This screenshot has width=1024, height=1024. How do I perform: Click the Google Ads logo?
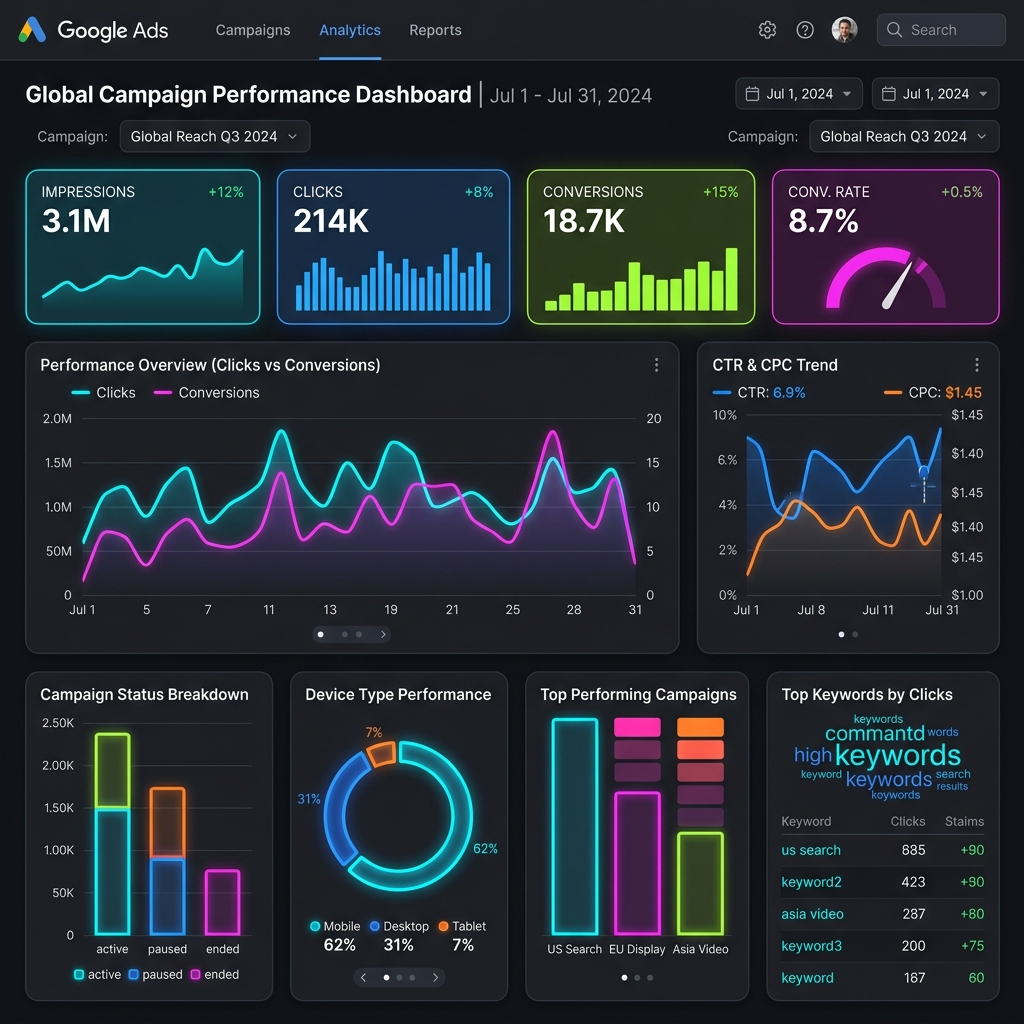[x=93, y=30]
